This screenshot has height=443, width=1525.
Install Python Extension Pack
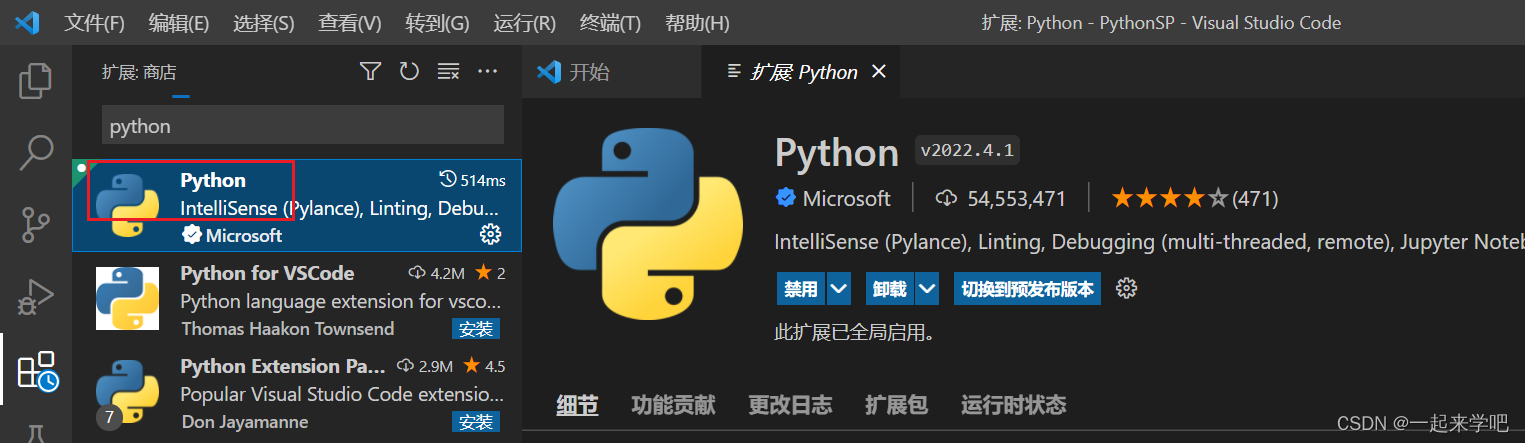tap(476, 422)
